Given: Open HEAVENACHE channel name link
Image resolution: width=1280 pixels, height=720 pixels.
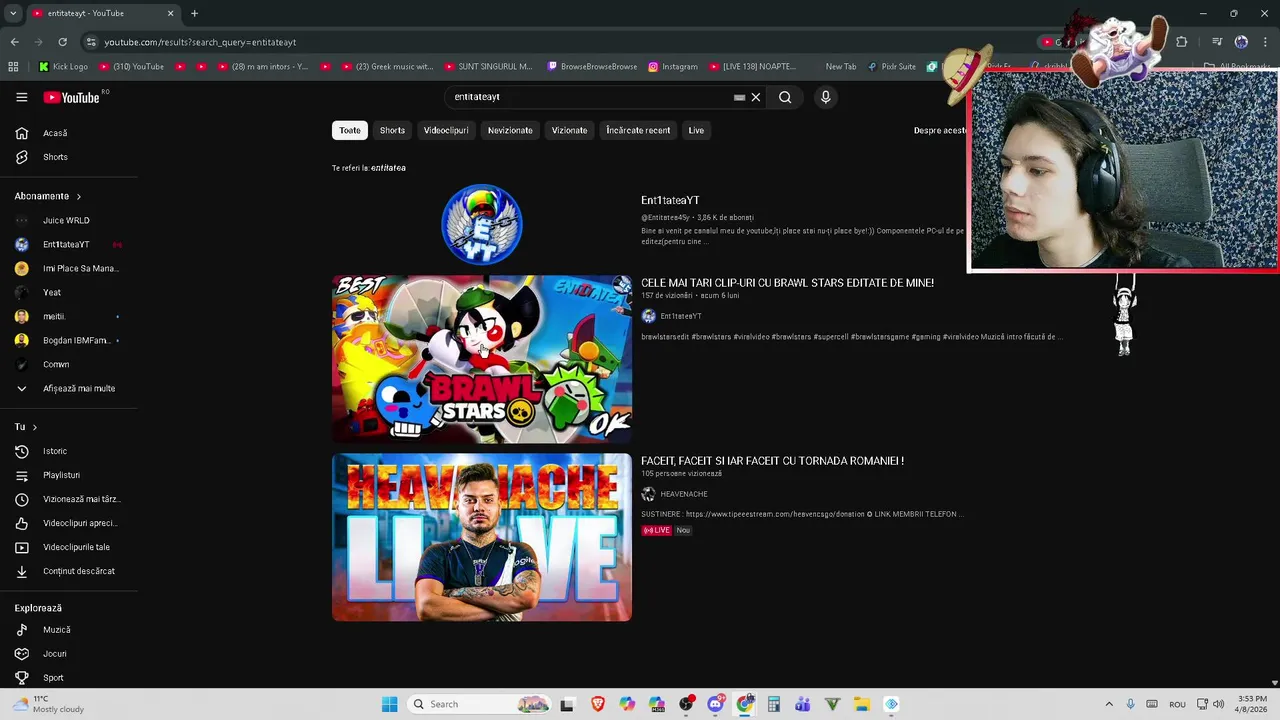Looking at the screenshot, I should (684, 494).
